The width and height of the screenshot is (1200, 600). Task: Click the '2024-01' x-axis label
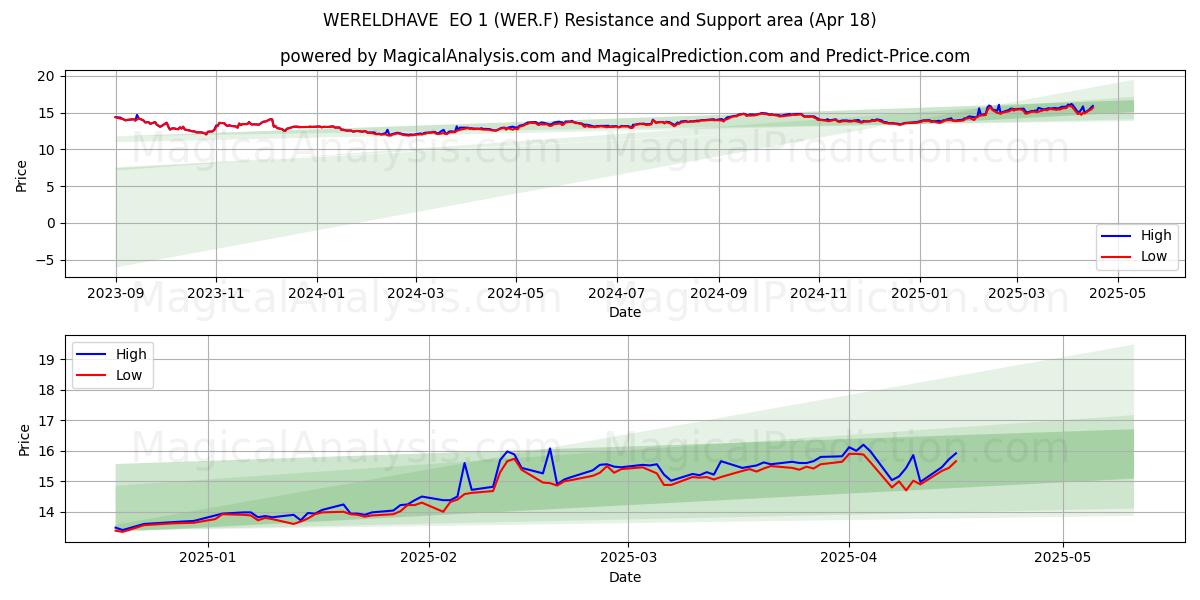coord(317,294)
